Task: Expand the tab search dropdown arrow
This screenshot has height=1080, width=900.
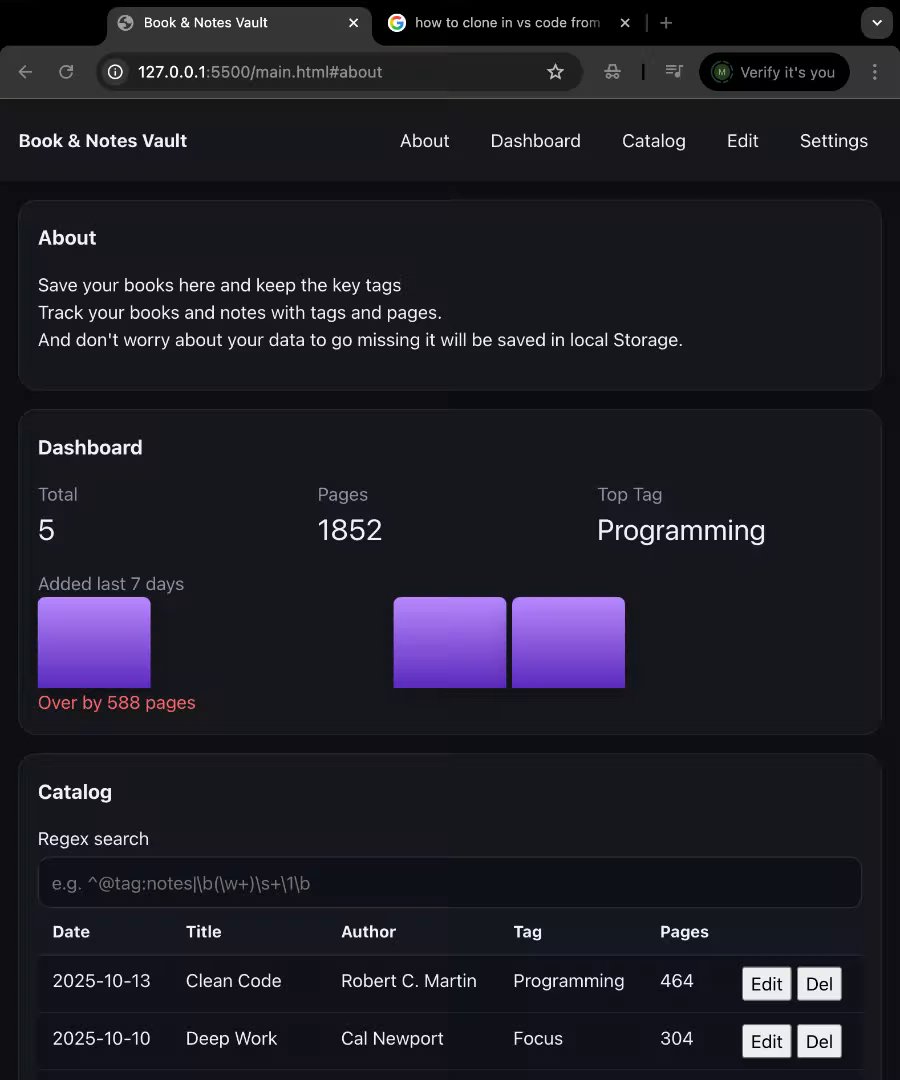Action: [876, 23]
